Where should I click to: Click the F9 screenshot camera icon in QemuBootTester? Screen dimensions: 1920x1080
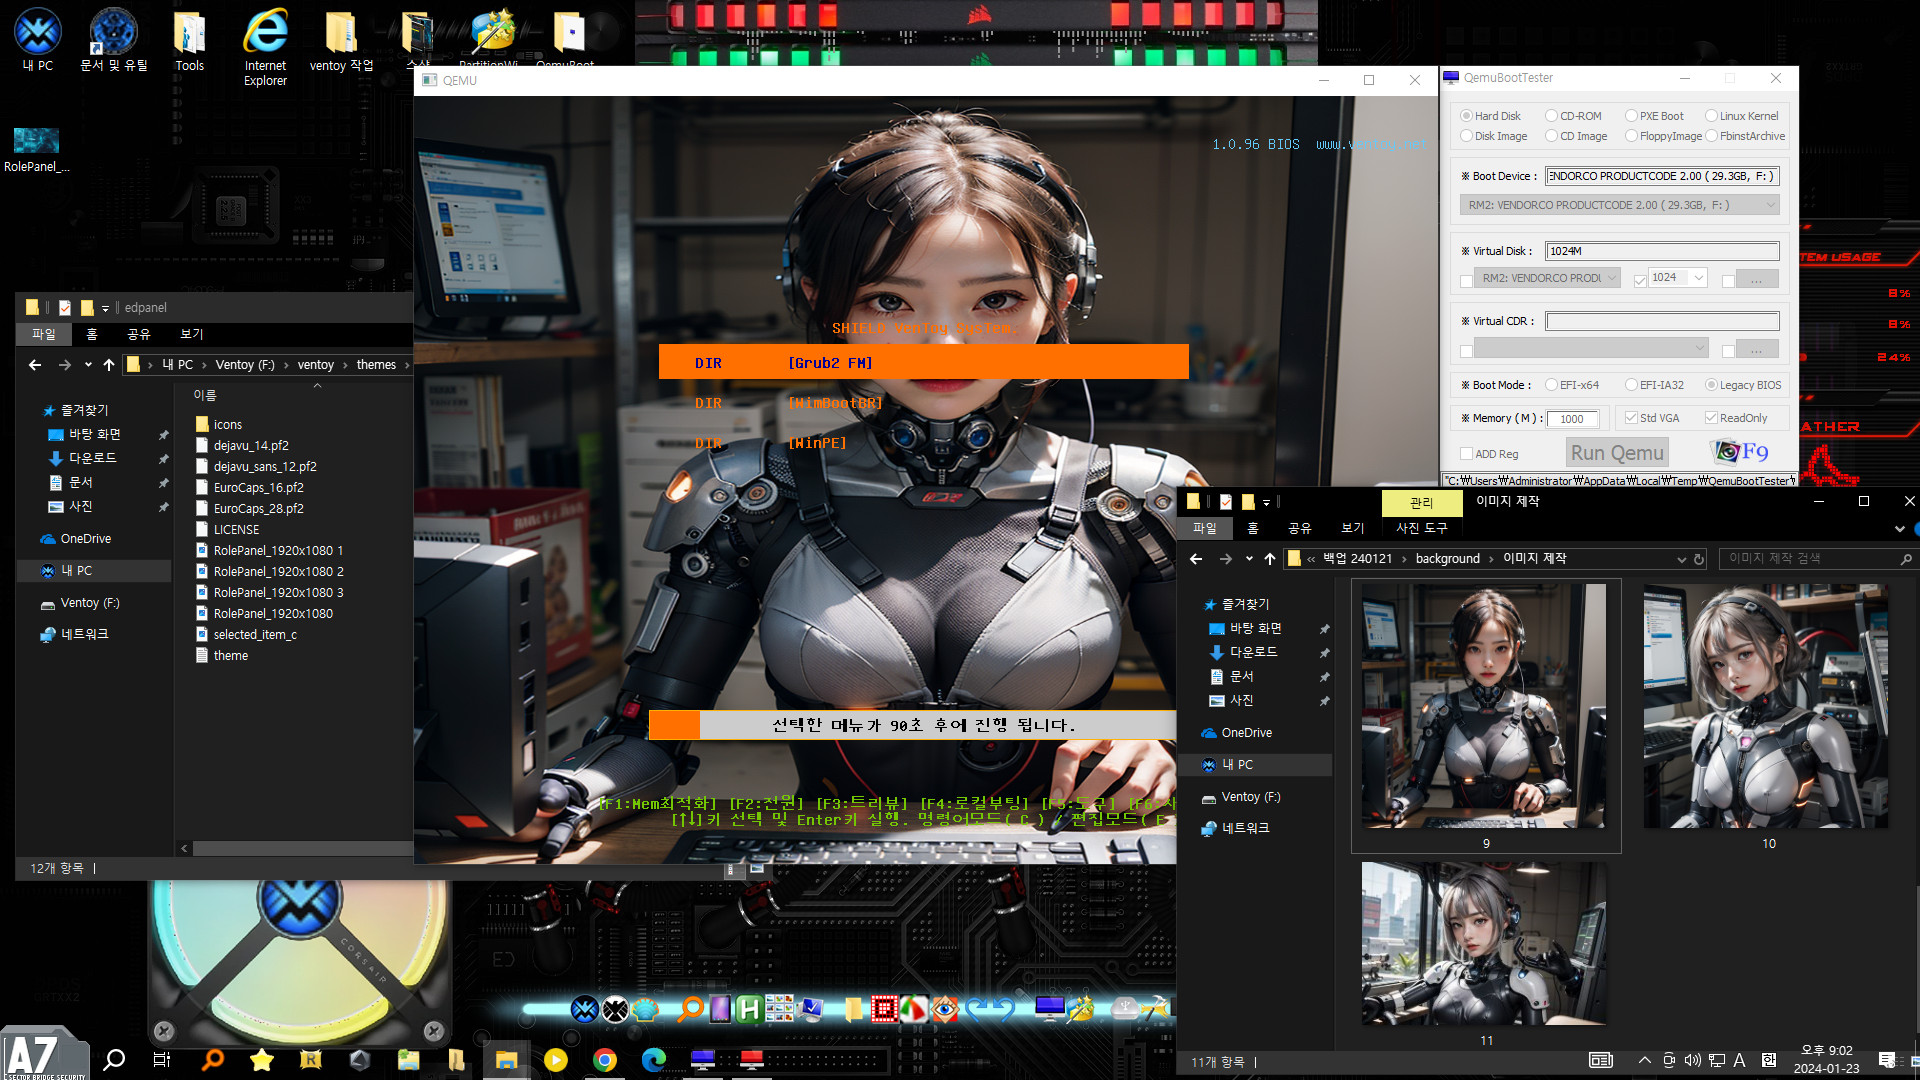click(1740, 452)
